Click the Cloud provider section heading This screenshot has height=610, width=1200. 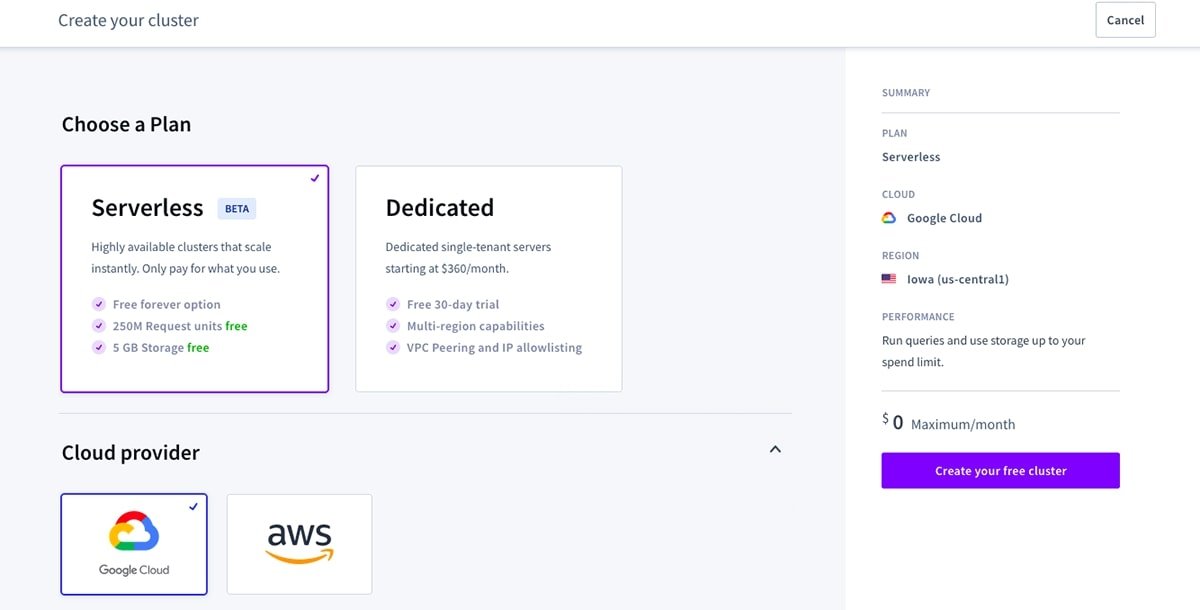131,453
